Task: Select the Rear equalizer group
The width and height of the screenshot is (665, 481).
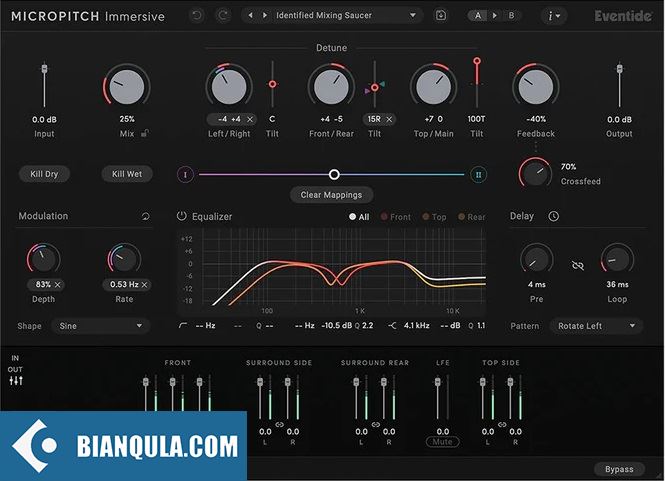Action: tap(472, 217)
